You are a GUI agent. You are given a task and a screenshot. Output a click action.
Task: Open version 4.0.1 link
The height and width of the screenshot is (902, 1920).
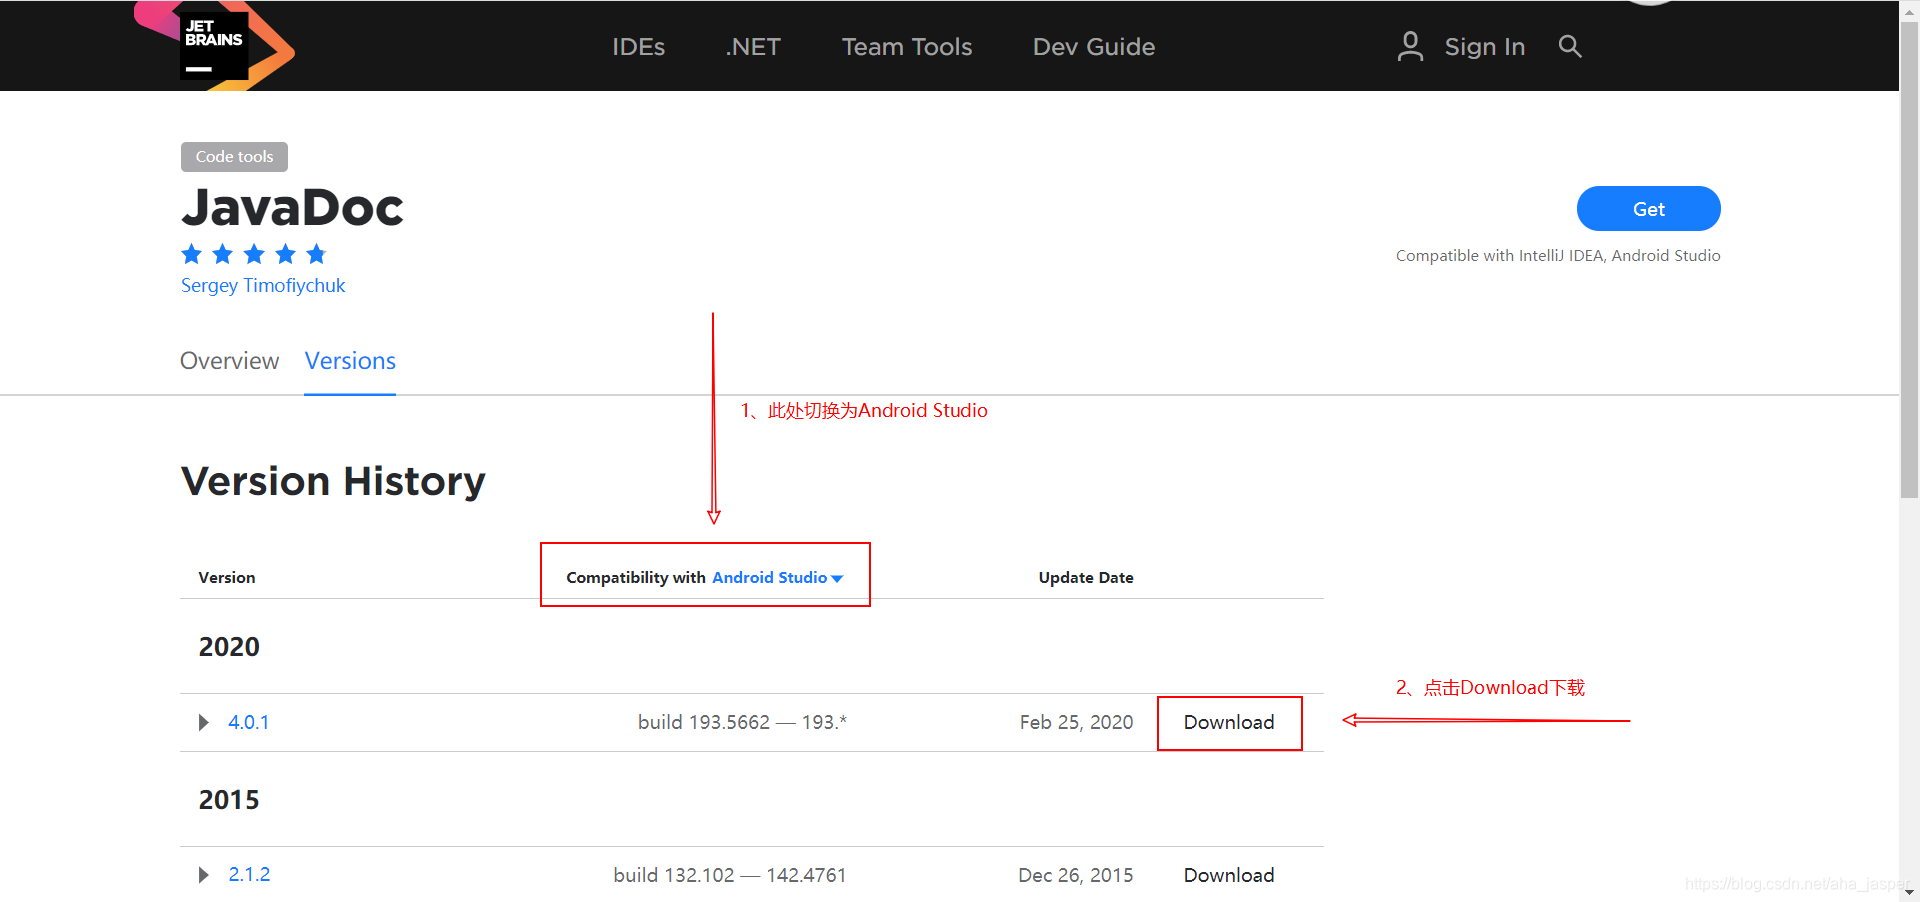tap(248, 722)
